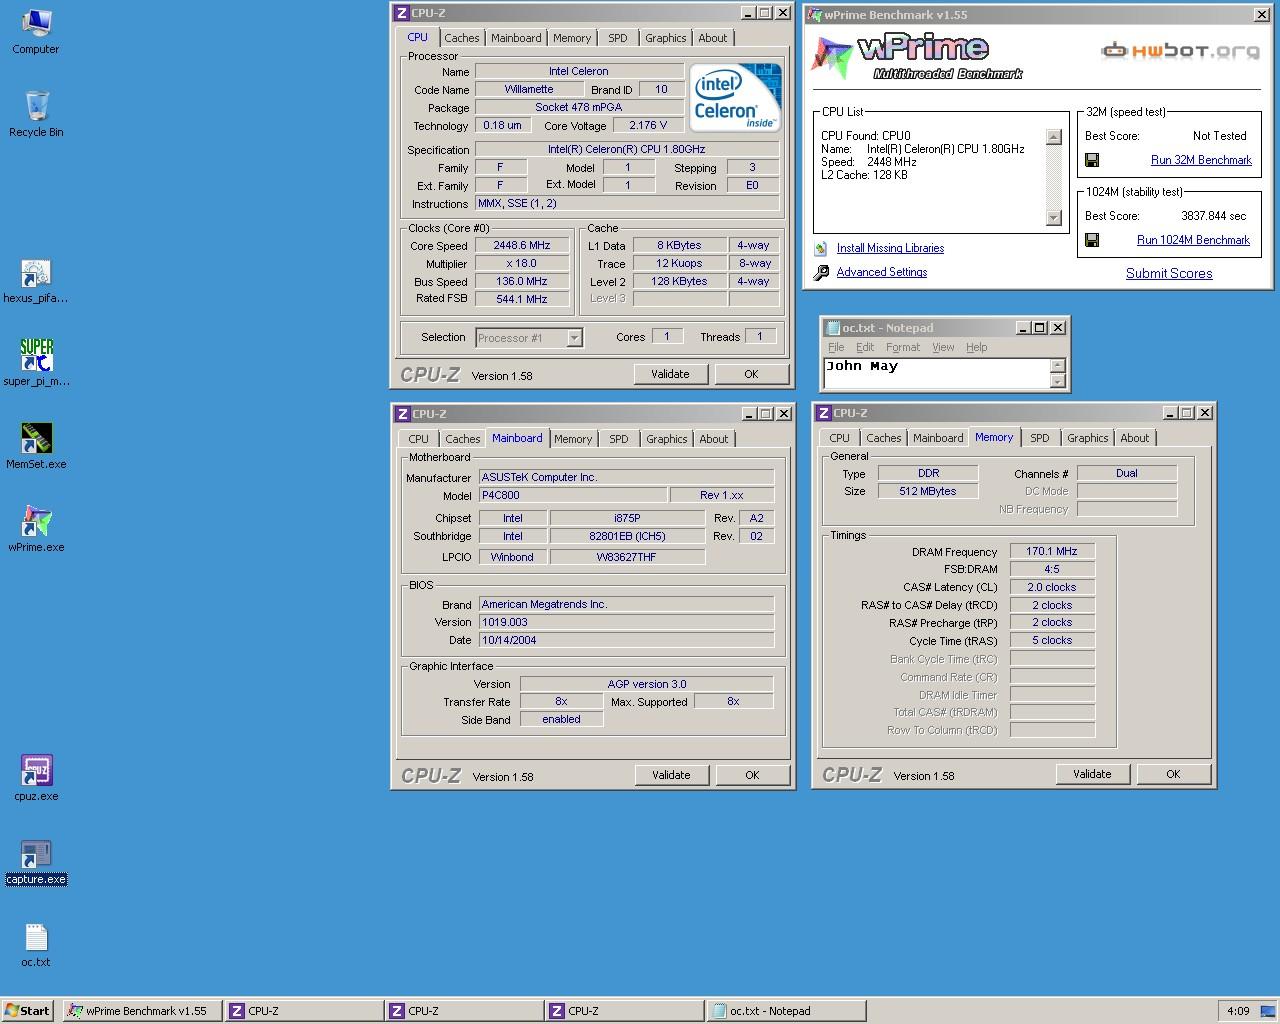Viewport: 1280px width, 1024px height.
Task: Click the Advanced Settings wrench icon
Action: coord(821,272)
